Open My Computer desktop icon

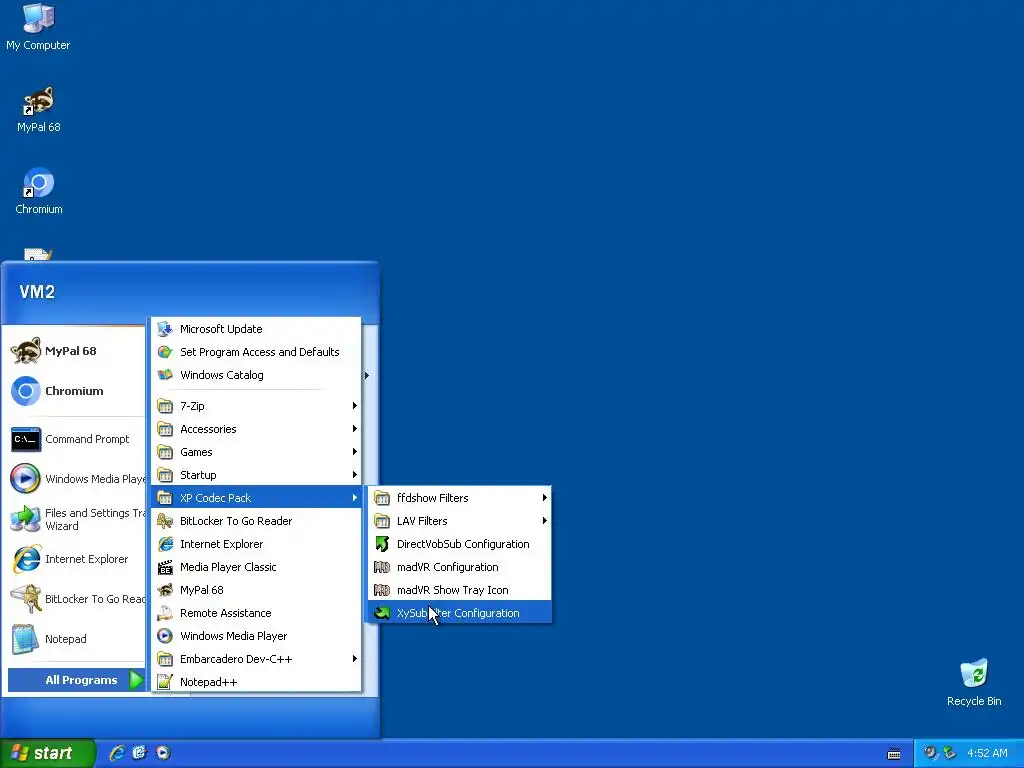[38, 28]
